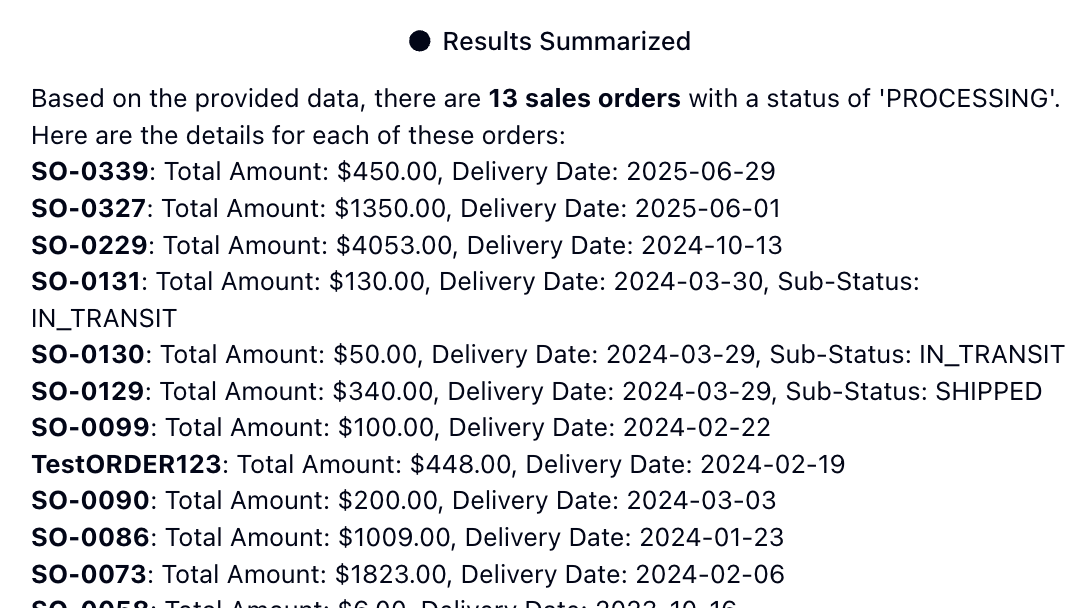Click order ID SO-0131
The image size is (1088, 608).
(x=86, y=281)
